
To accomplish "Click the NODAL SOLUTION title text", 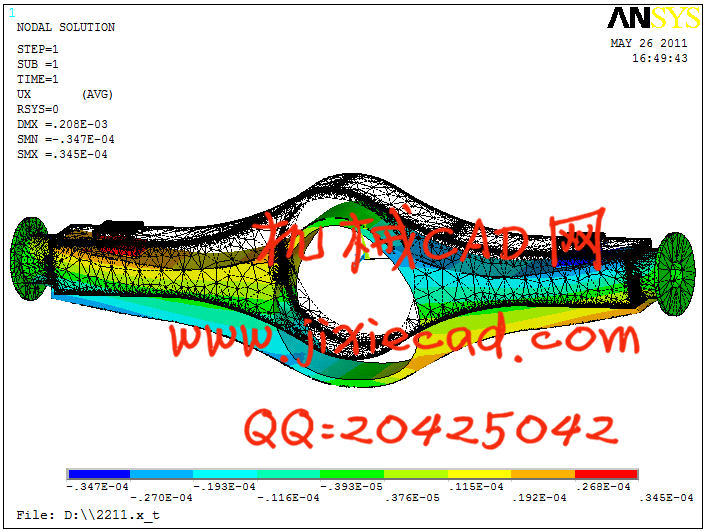I will tap(66, 28).
